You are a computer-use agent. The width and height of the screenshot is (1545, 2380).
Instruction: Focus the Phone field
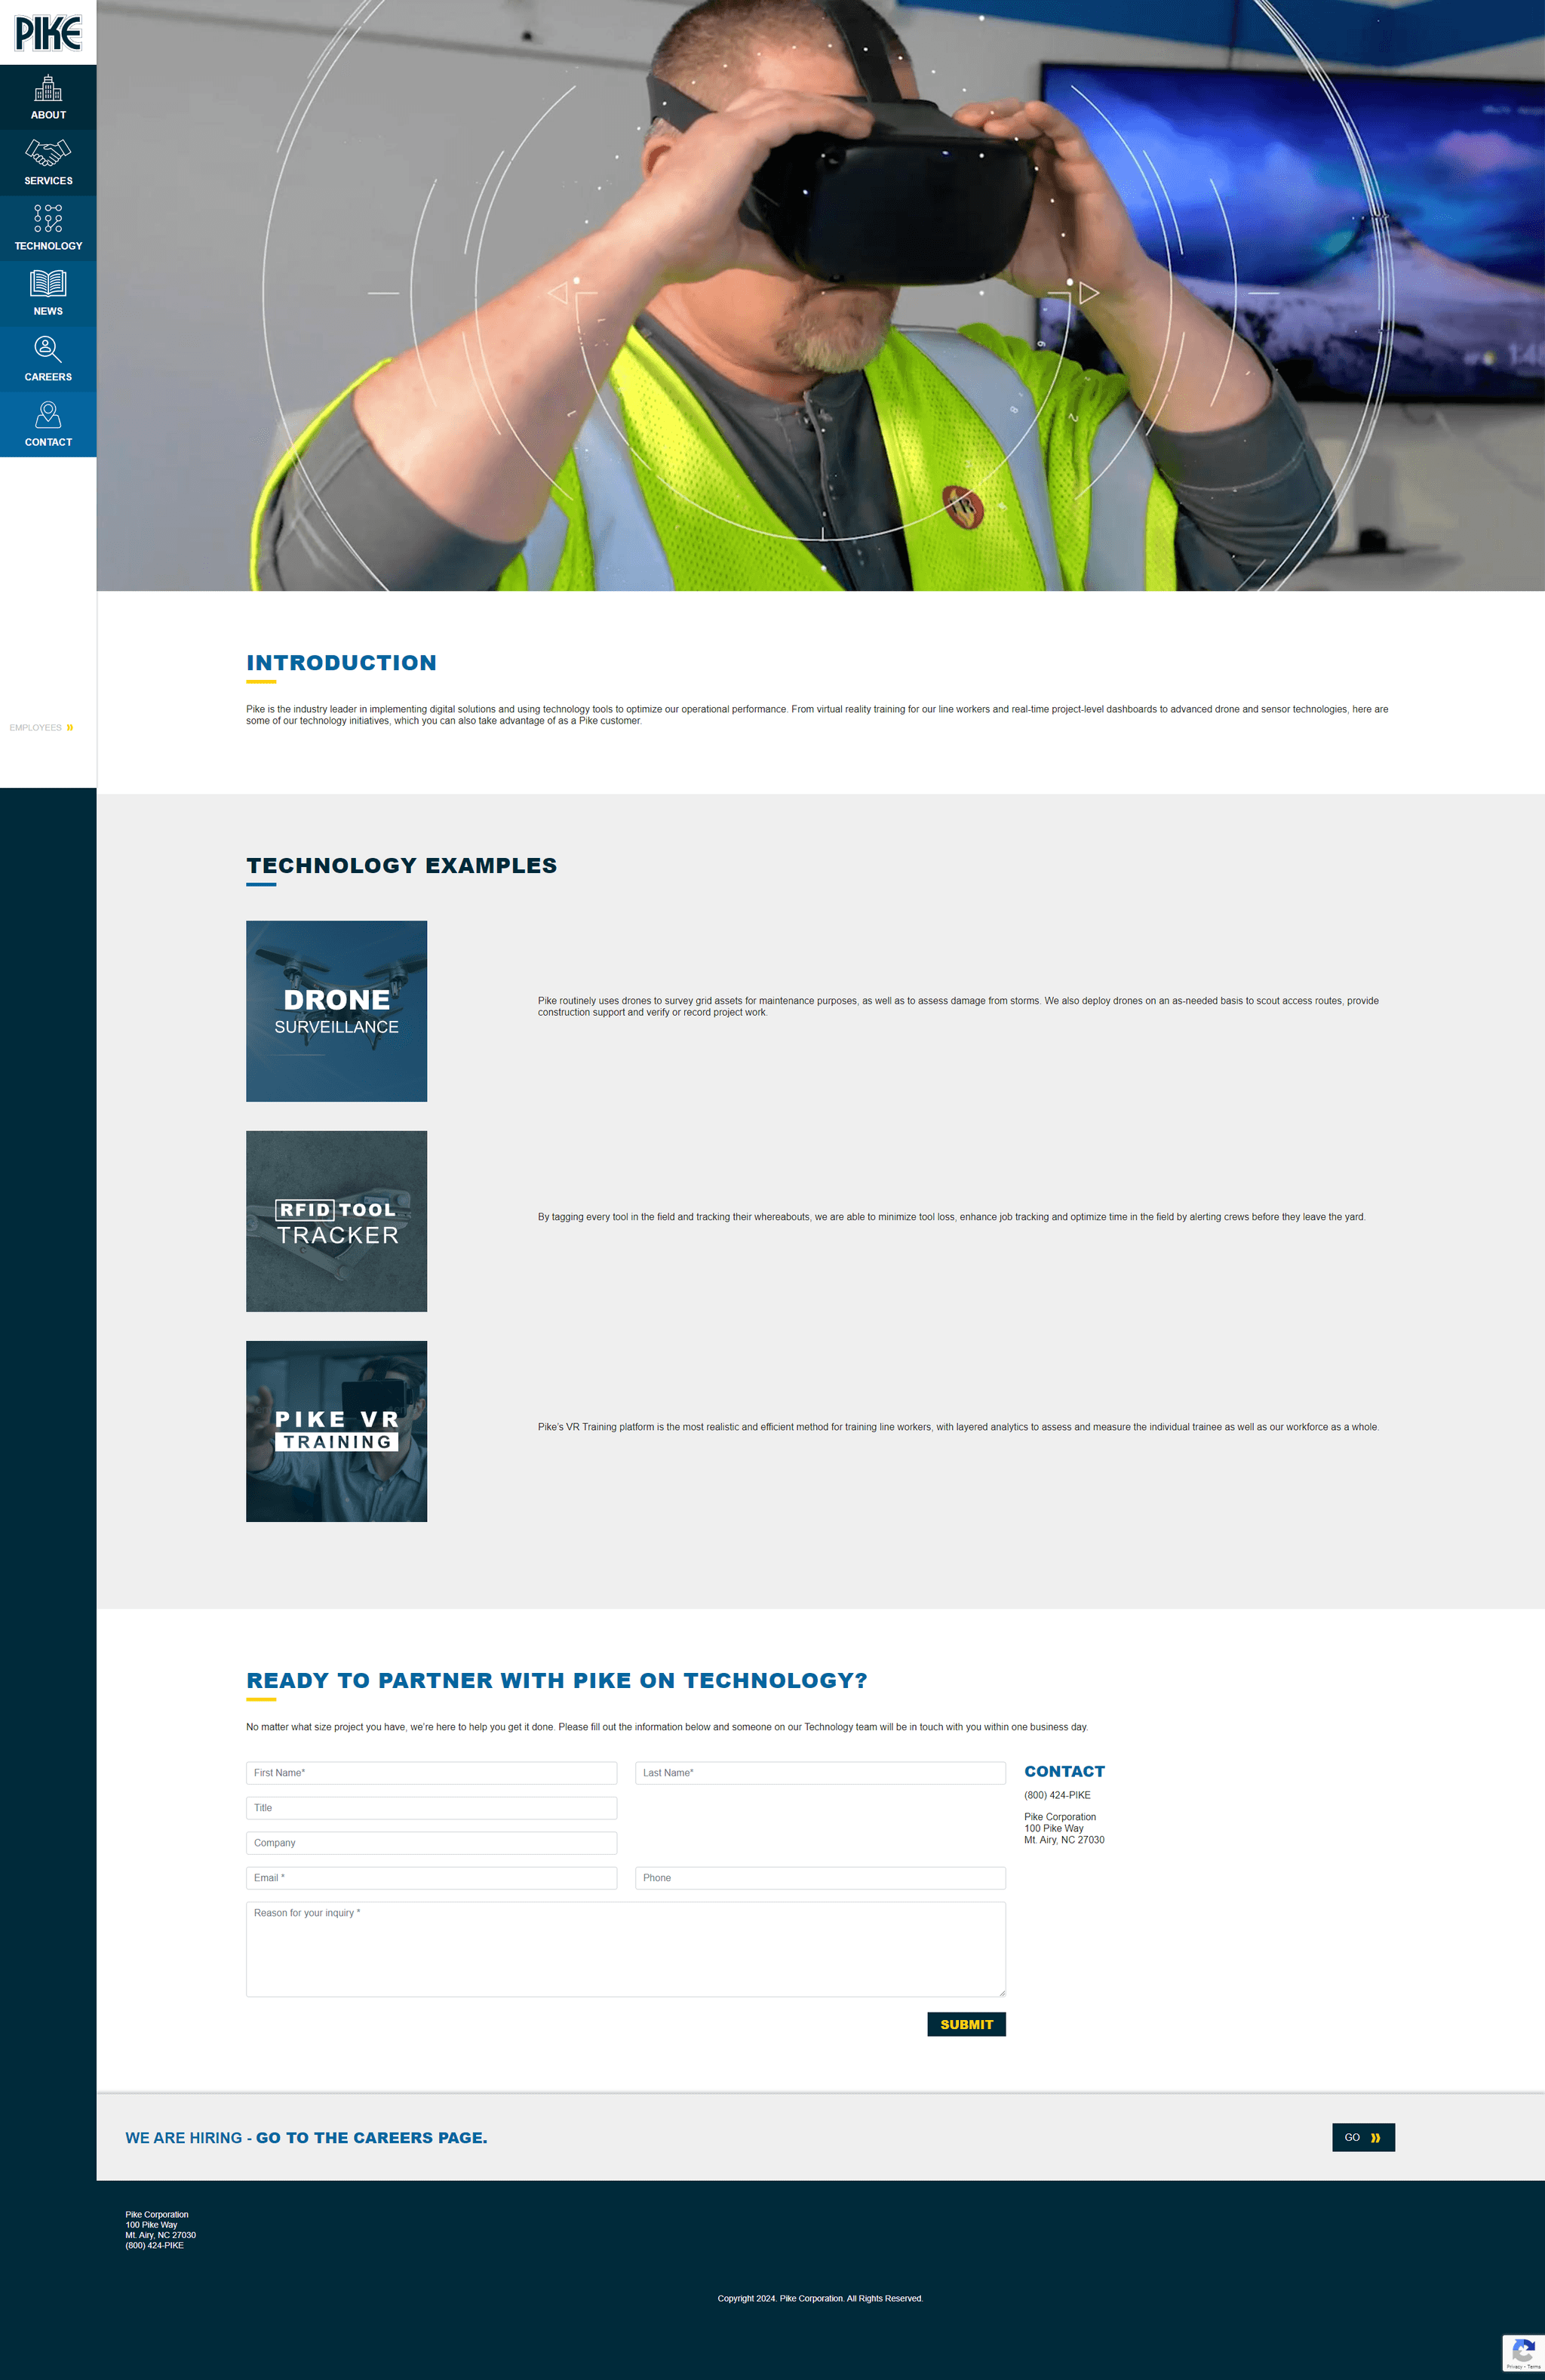point(820,1878)
